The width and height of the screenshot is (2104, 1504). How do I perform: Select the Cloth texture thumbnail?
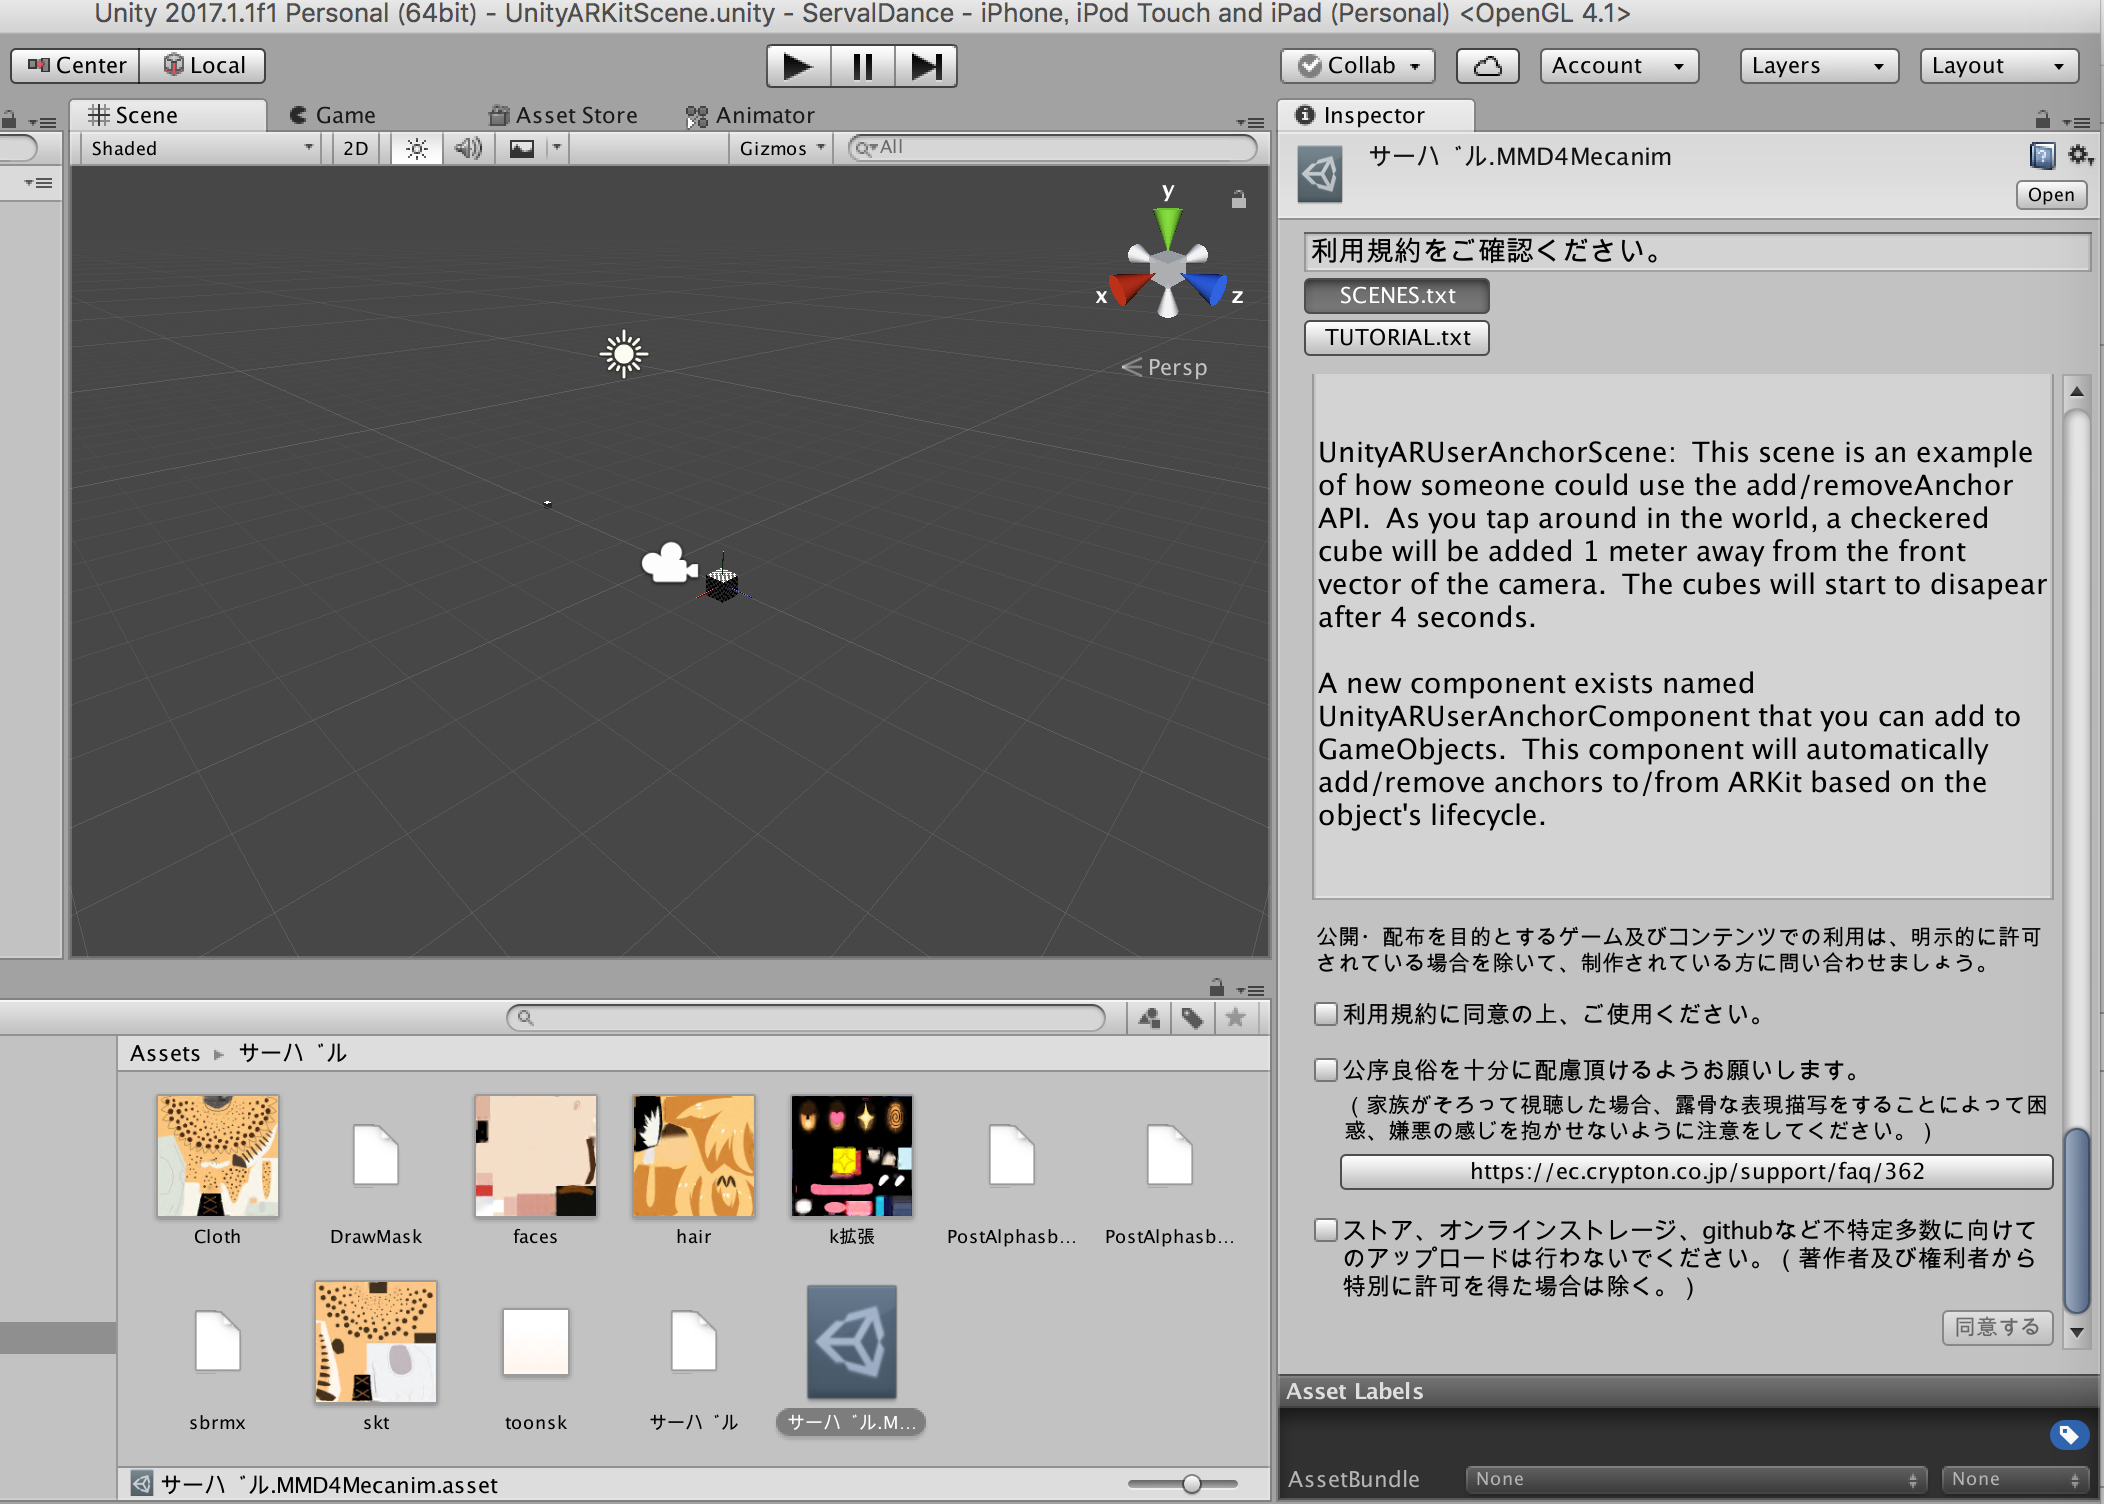coord(217,1156)
